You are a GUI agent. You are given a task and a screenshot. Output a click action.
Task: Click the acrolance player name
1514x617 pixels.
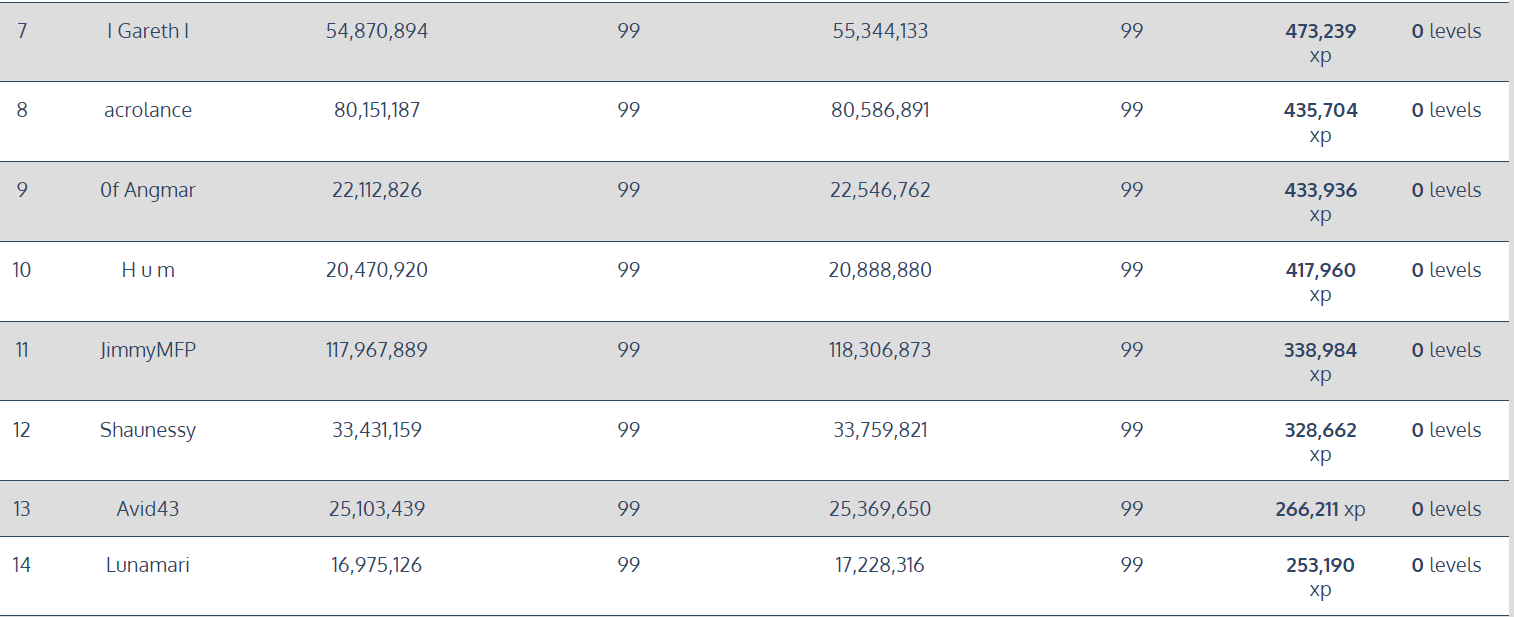pyautogui.click(x=148, y=110)
